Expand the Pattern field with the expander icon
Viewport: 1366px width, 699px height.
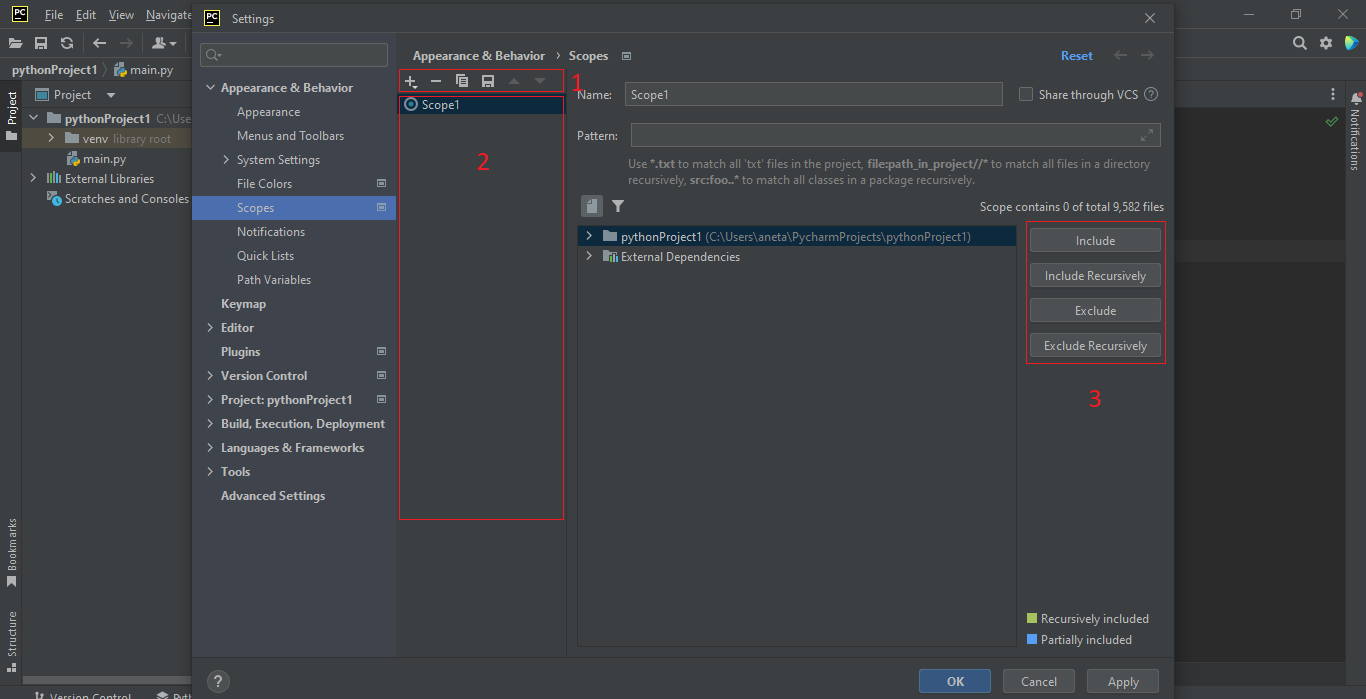pos(1146,134)
